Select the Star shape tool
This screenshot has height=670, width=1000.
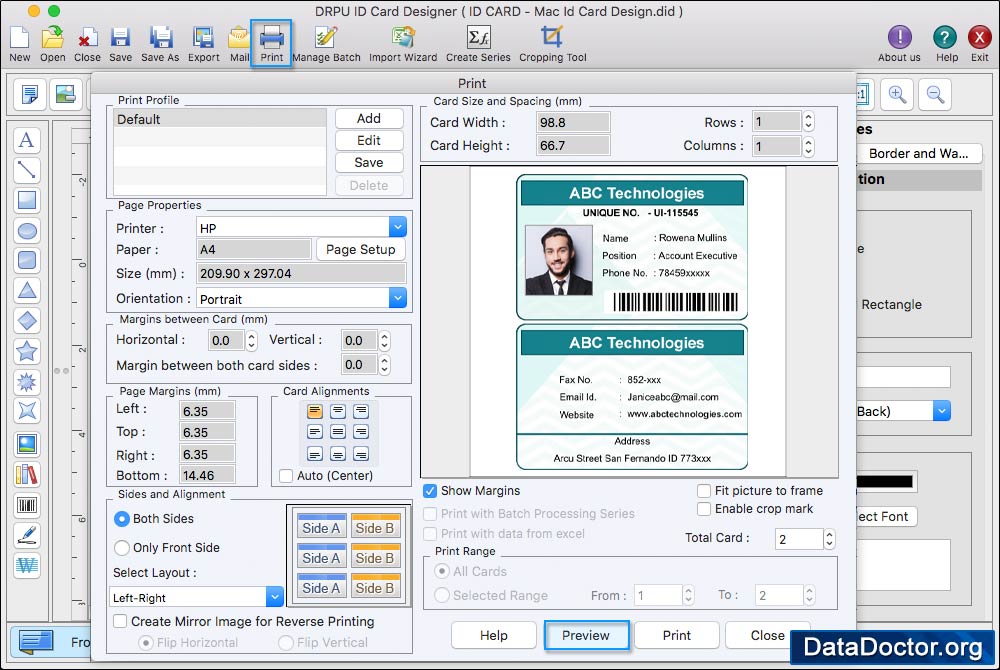(x=27, y=351)
